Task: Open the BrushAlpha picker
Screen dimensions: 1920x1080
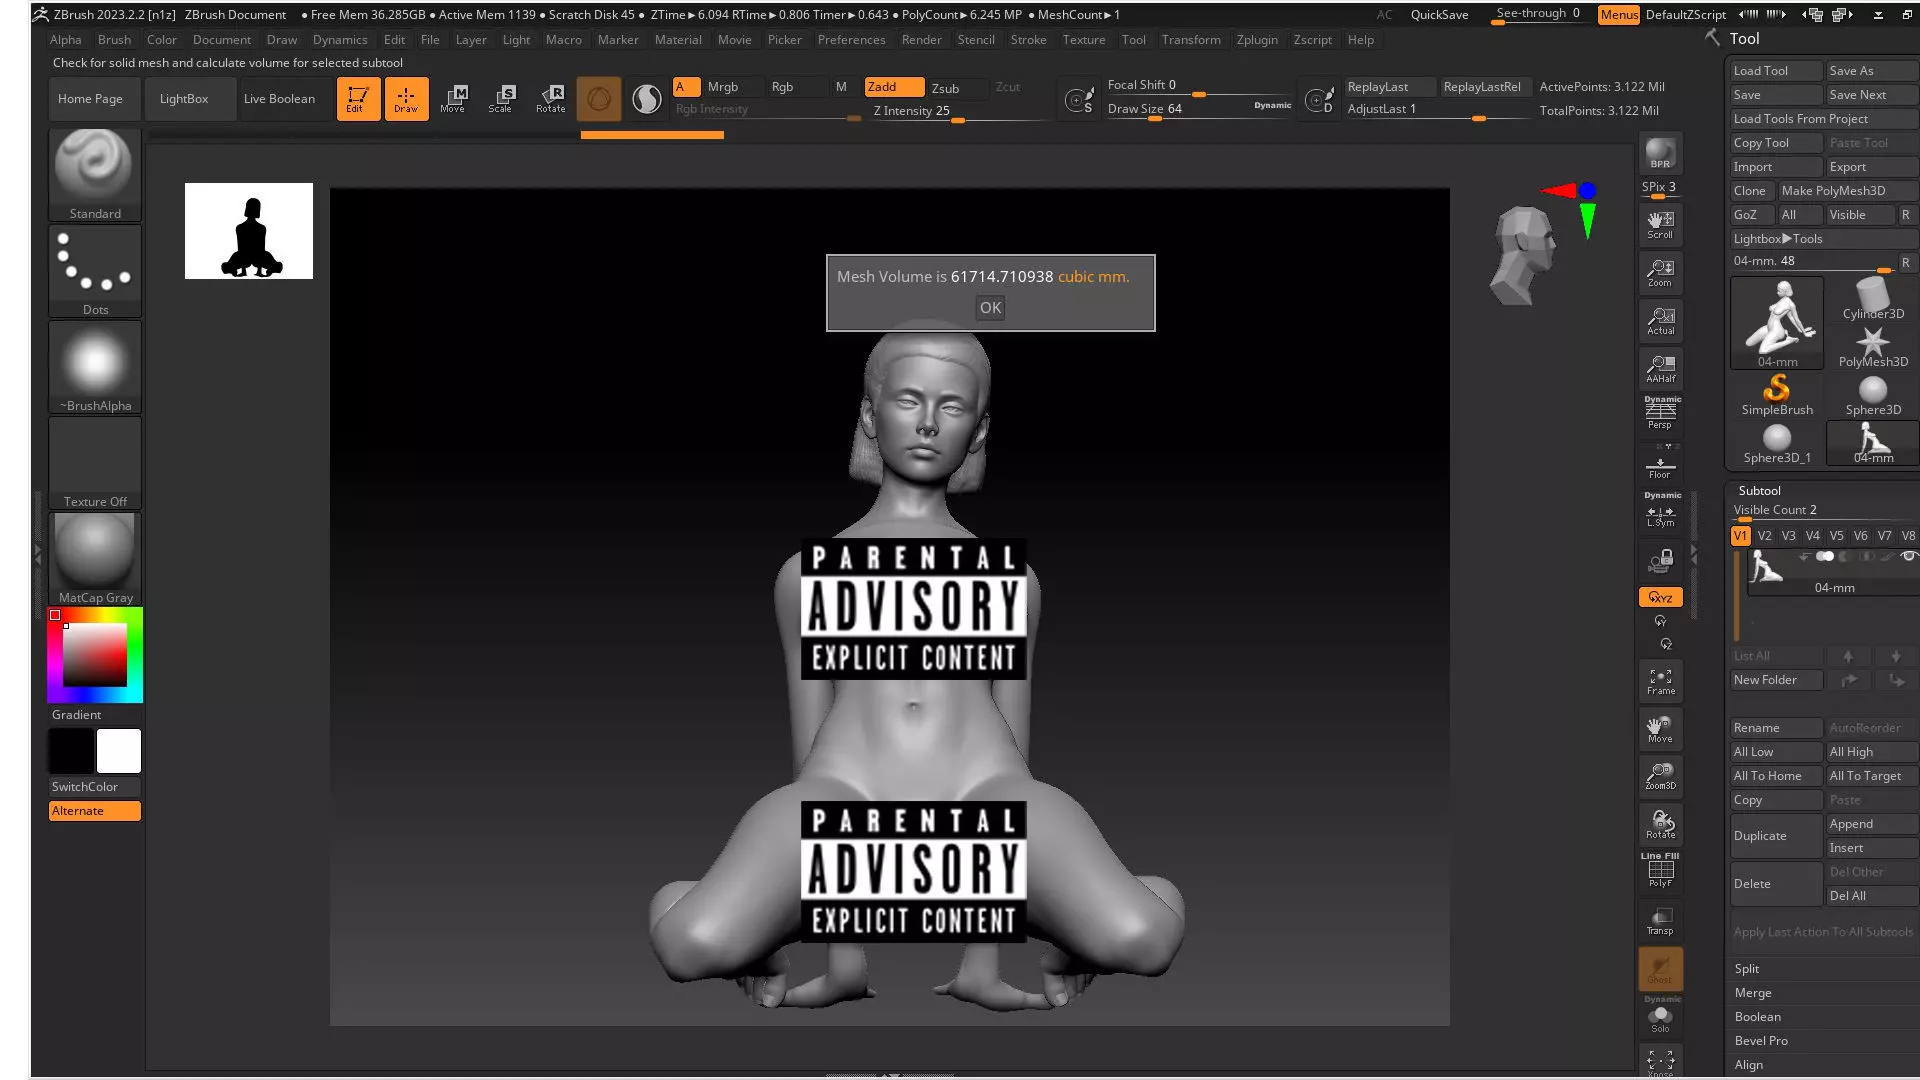Action: 95,366
